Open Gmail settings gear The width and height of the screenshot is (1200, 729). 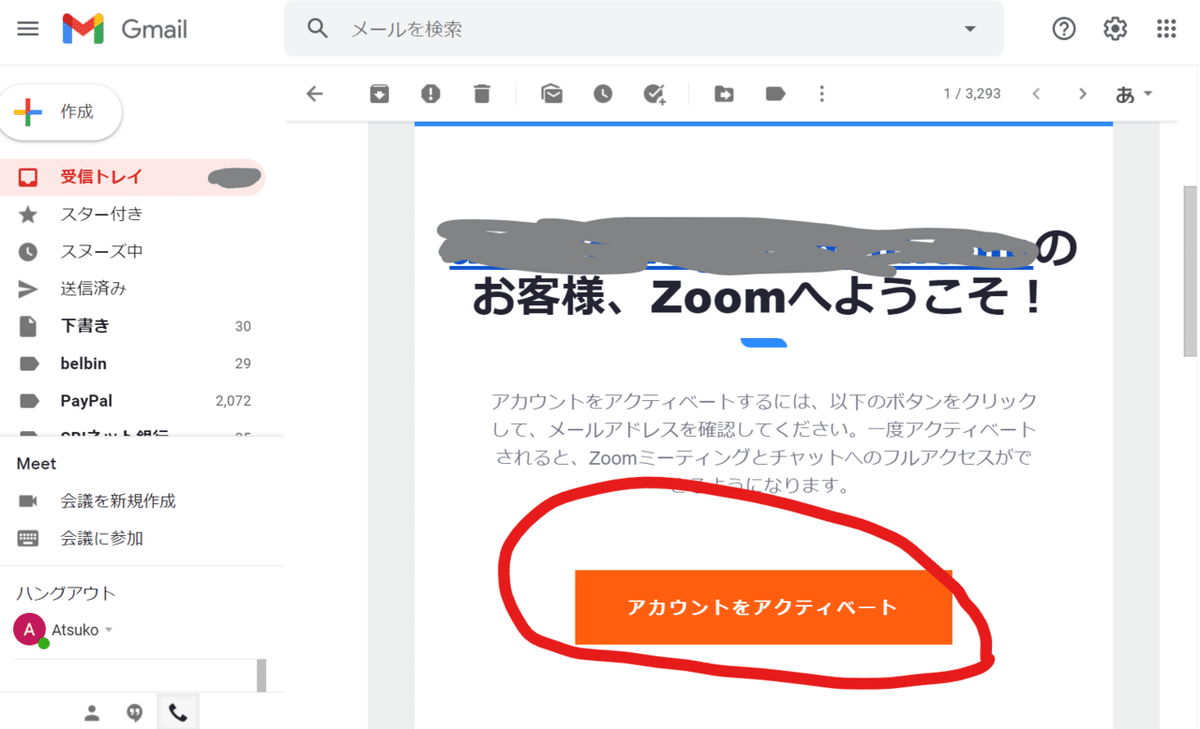coord(1114,28)
